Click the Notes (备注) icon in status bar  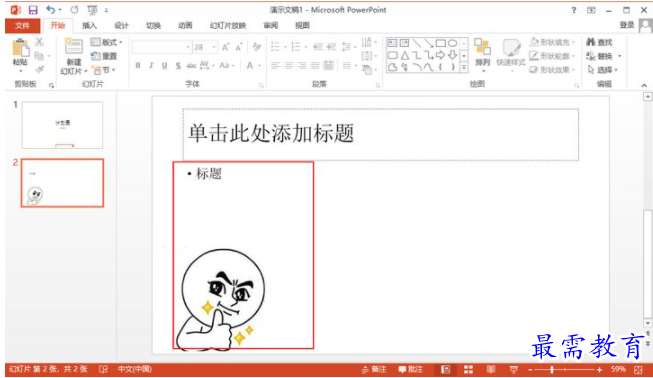(365, 369)
